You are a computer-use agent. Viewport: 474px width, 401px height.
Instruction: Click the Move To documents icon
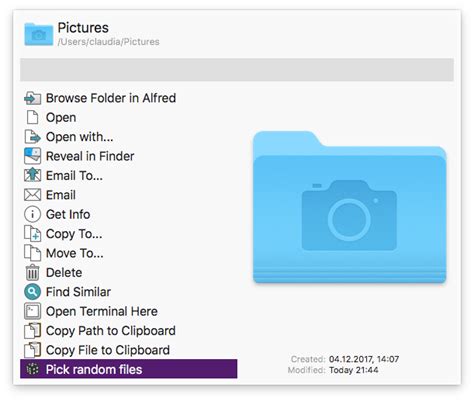point(33,253)
